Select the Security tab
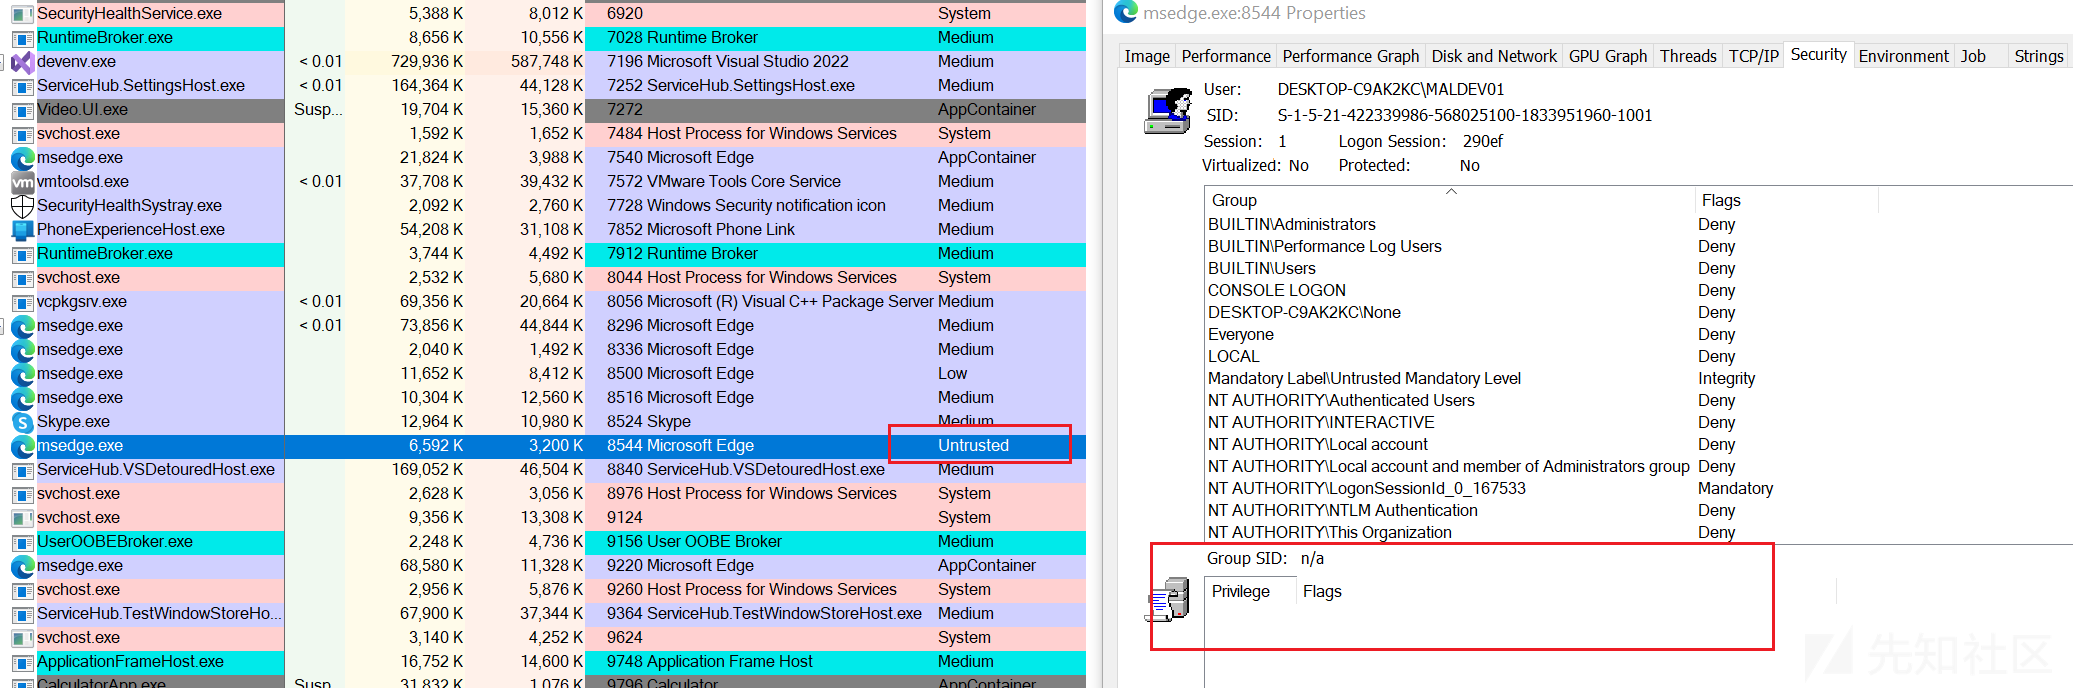 point(1819,55)
